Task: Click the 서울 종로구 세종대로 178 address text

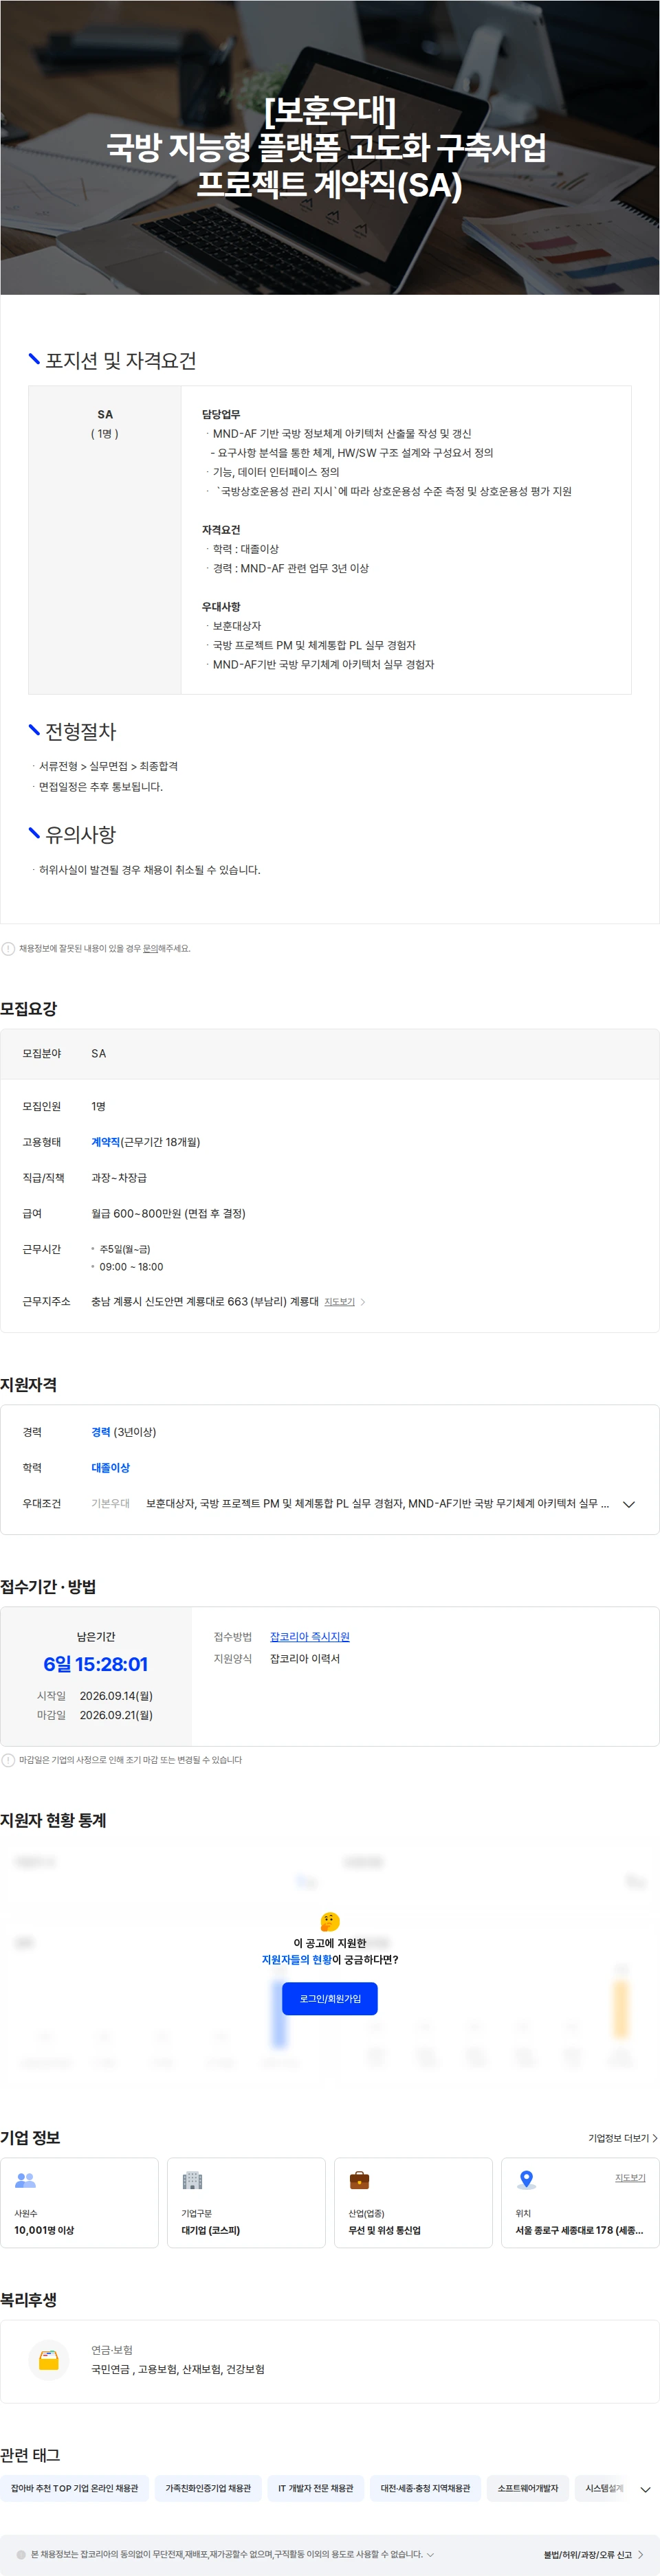Action: click(x=579, y=2230)
